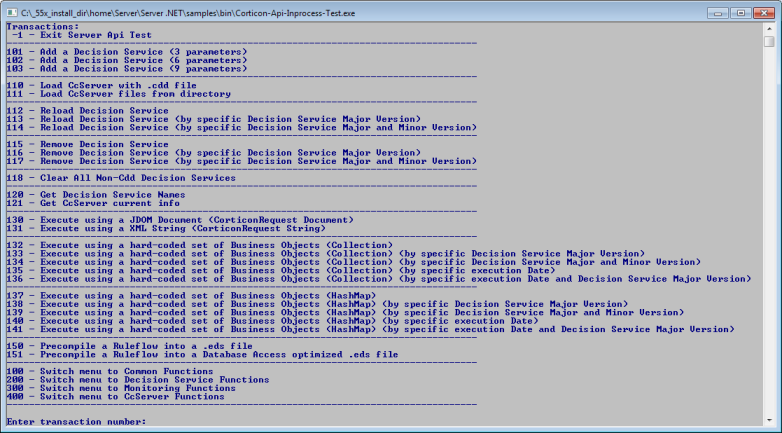Screen dimensions: 782x433
Task: Click line 130 Execute using a JDOM Document
Action: 180,220
